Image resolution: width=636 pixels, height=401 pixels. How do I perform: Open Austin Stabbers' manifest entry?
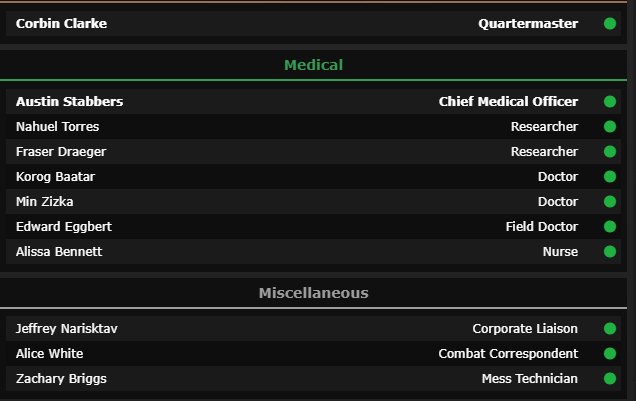click(x=70, y=102)
